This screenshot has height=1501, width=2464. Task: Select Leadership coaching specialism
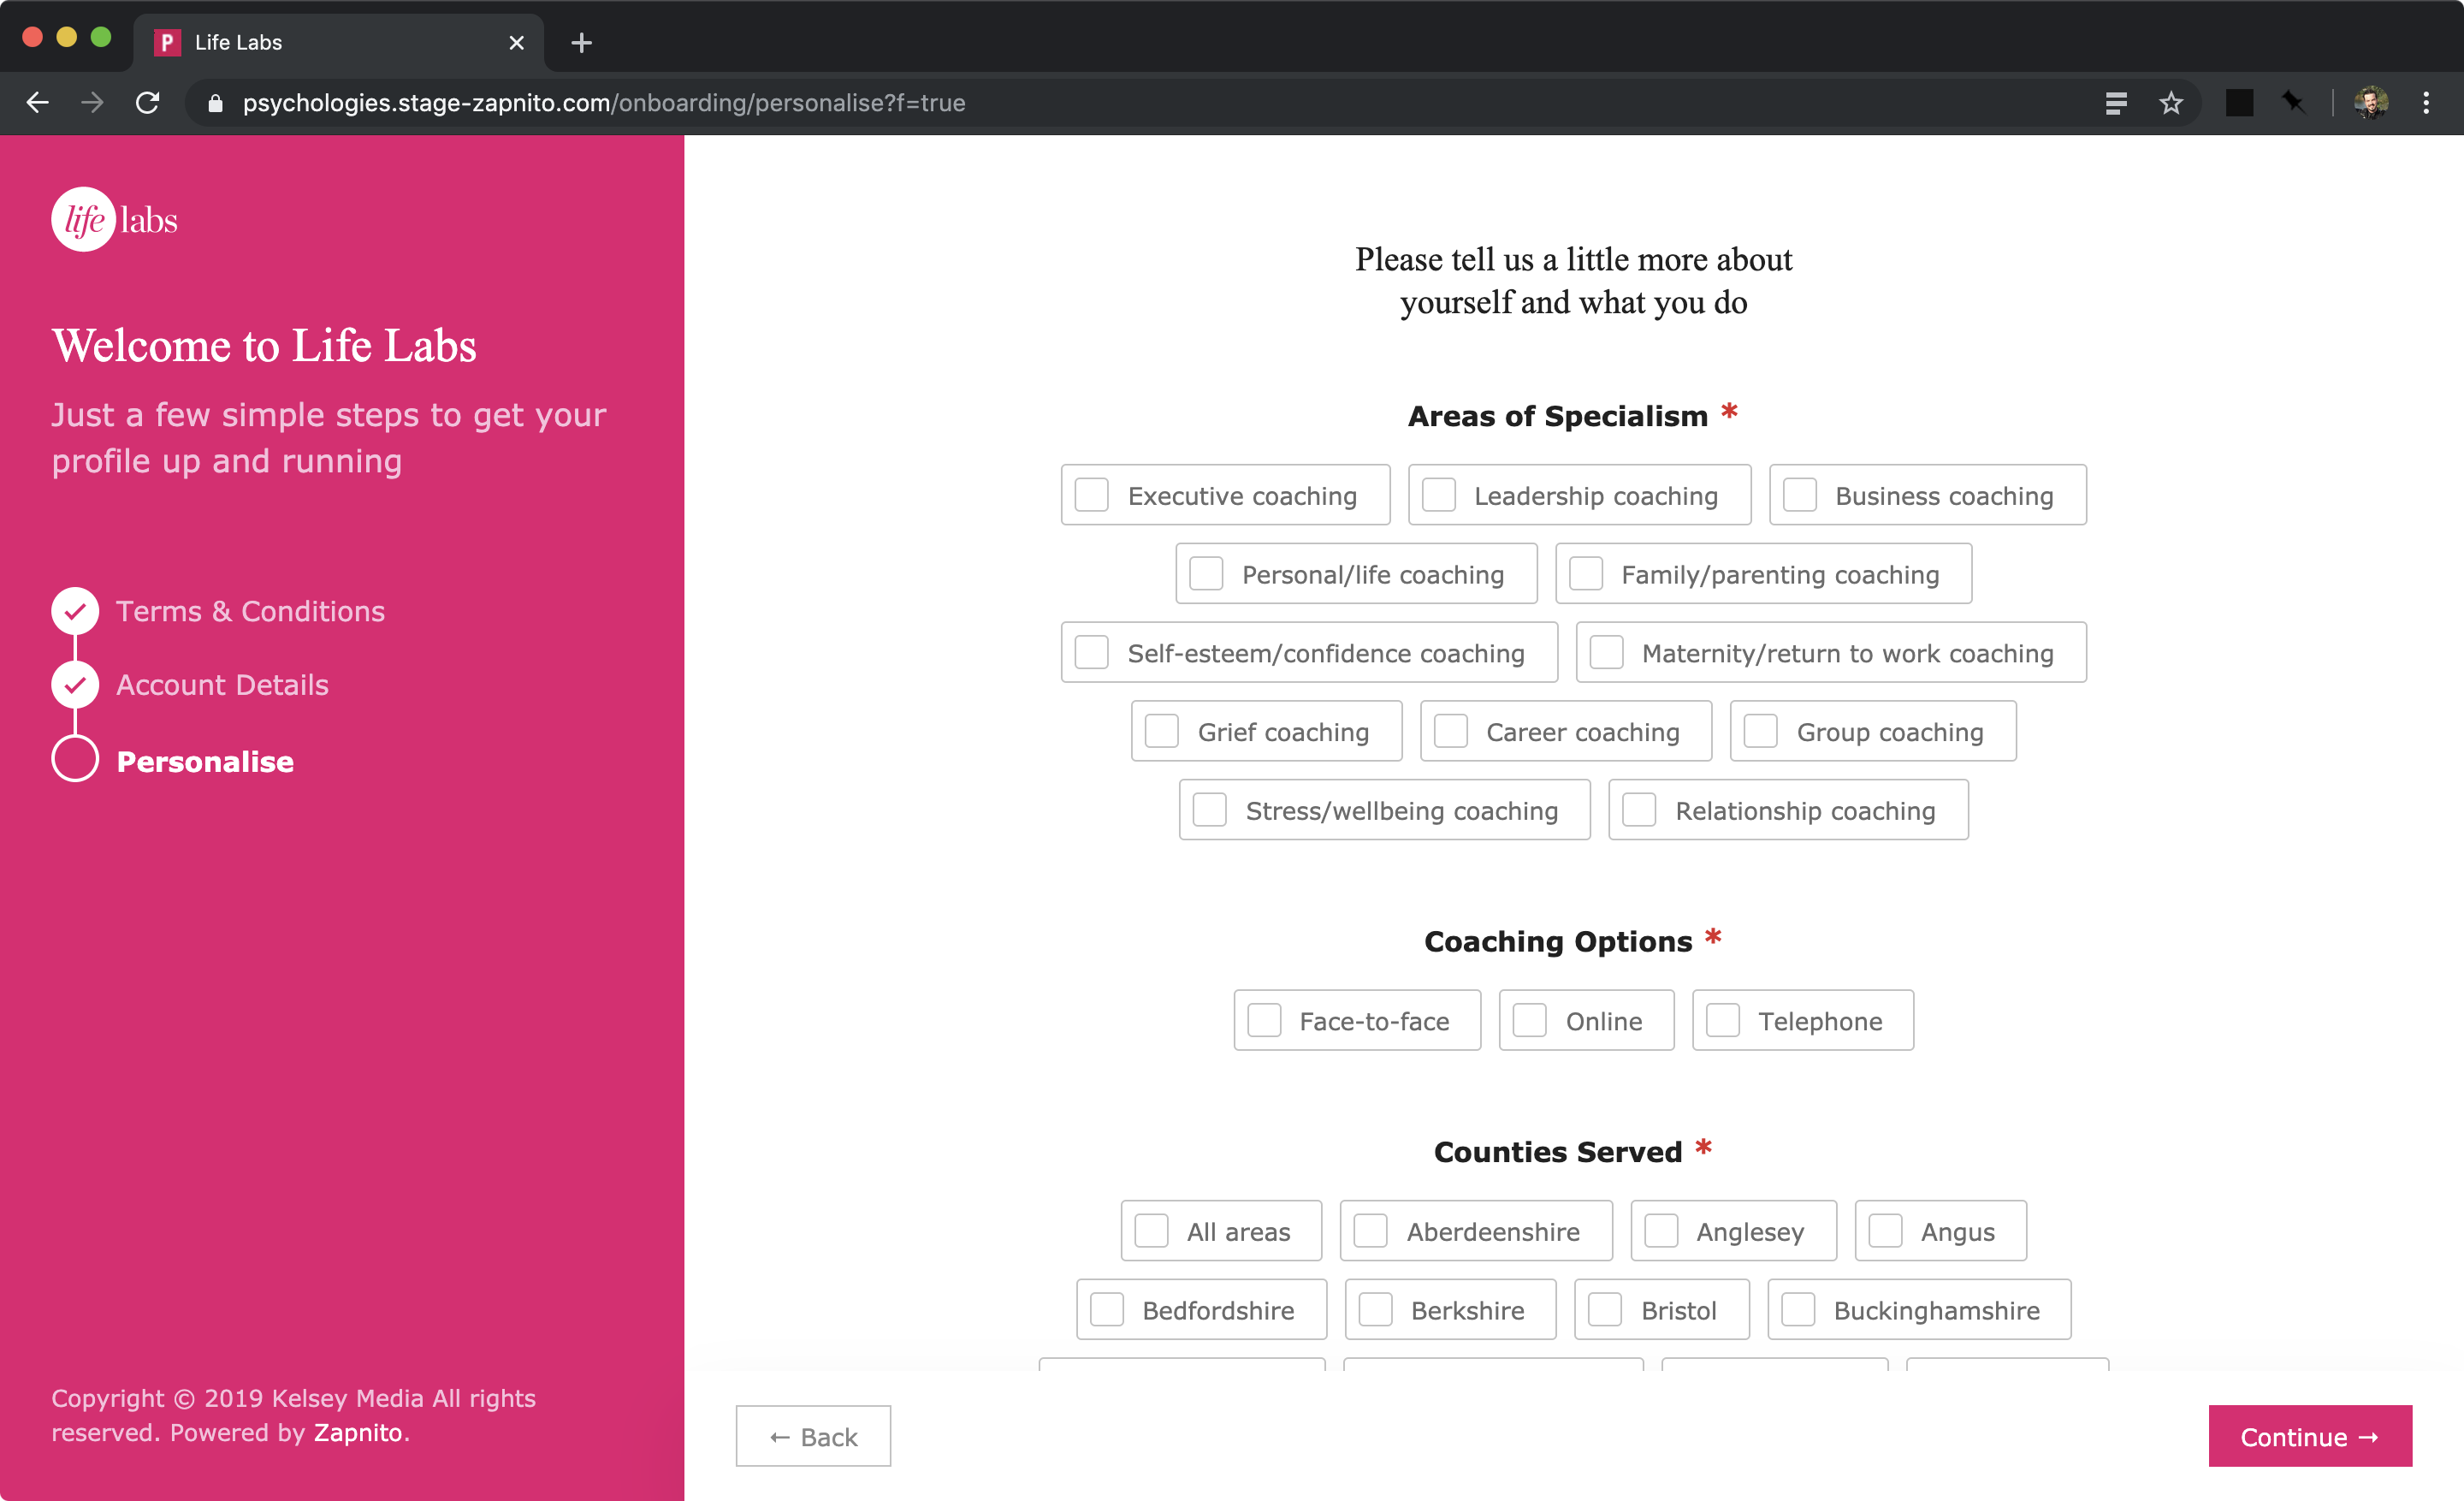[1440, 494]
